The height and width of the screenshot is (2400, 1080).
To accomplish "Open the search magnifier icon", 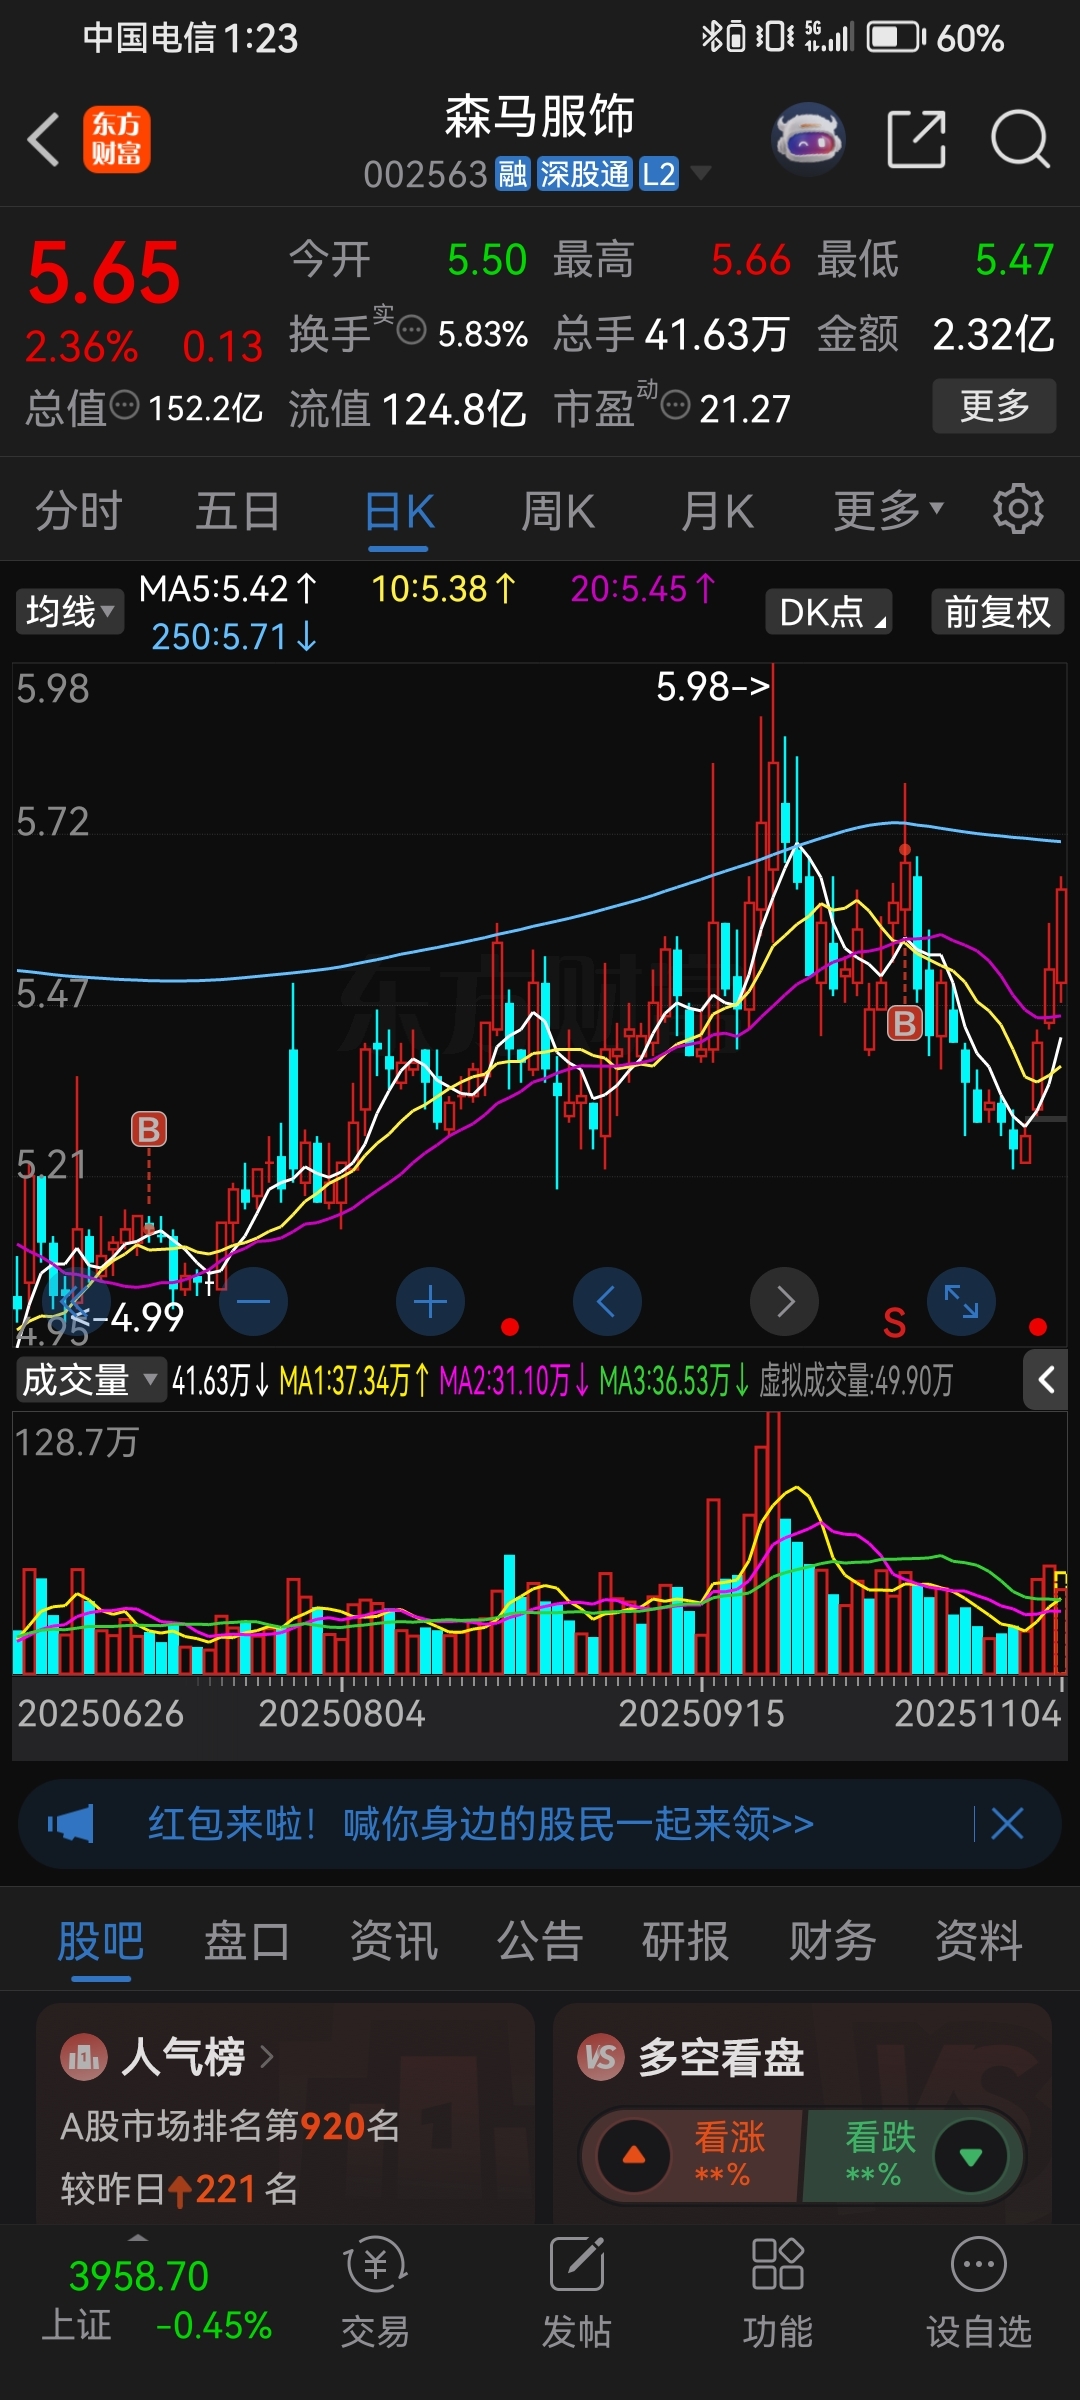I will [x=1019, y=139].
